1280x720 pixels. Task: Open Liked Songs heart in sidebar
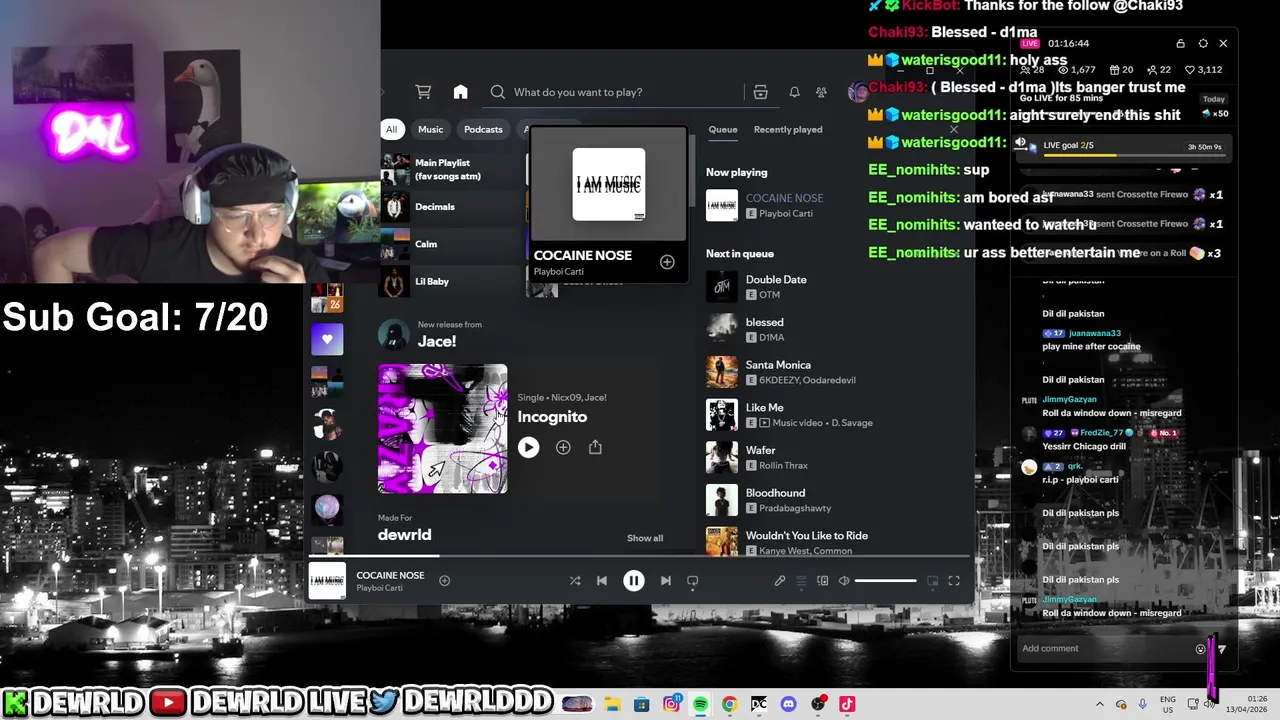(327, 339)
